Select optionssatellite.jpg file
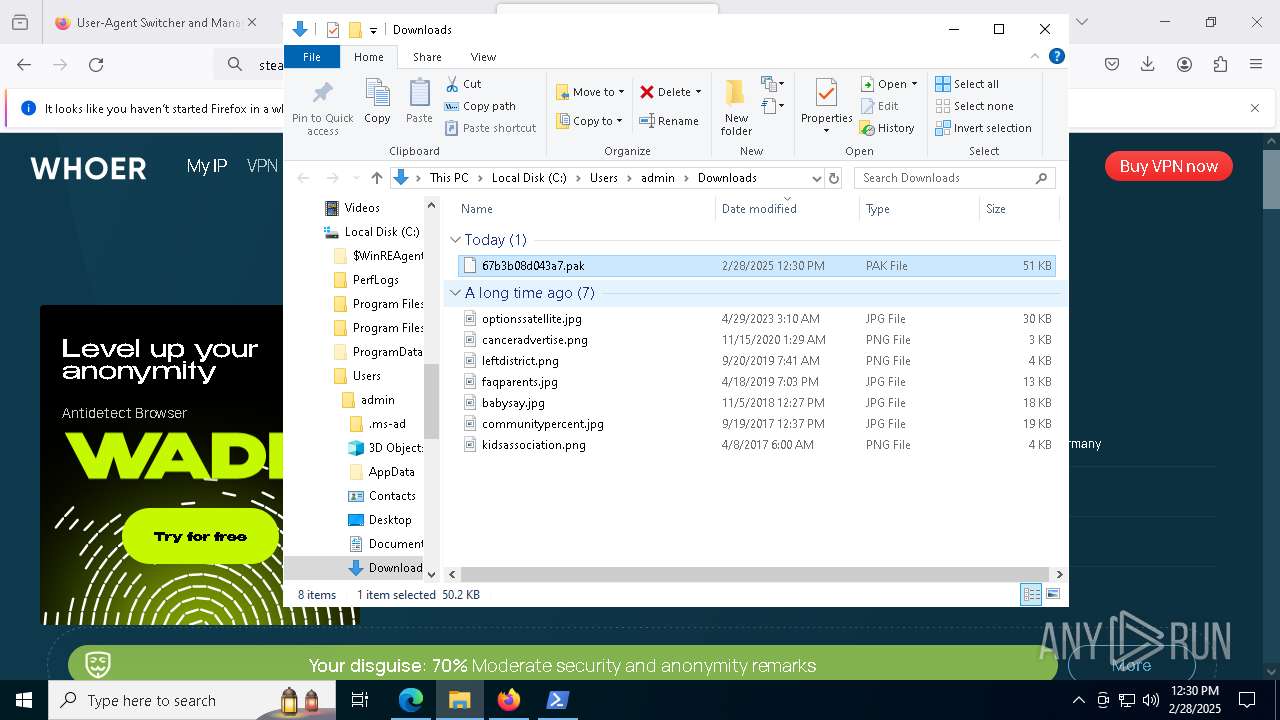 [756, 319]
